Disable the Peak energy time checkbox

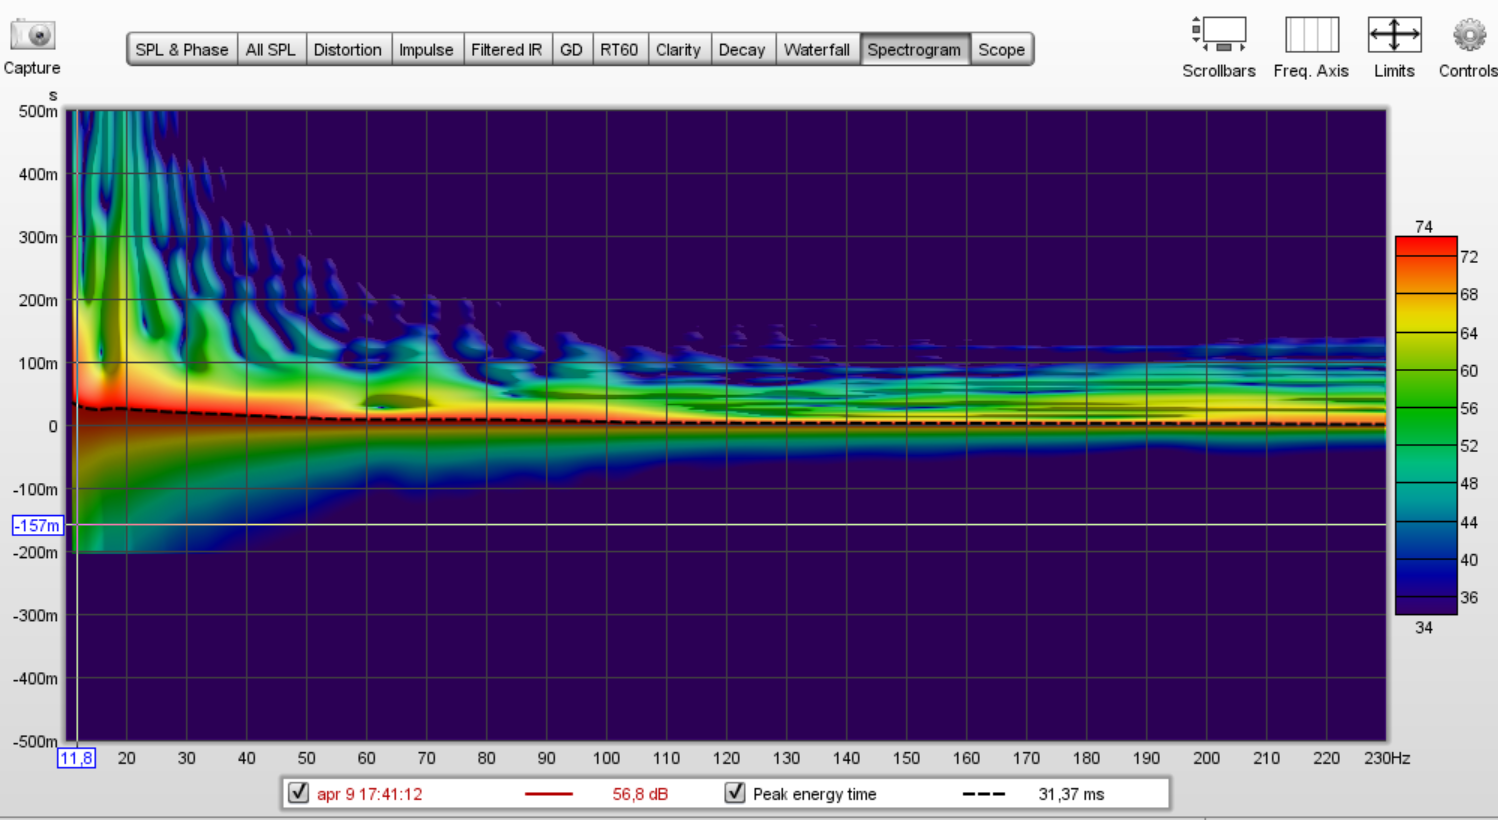click(735, 793)
